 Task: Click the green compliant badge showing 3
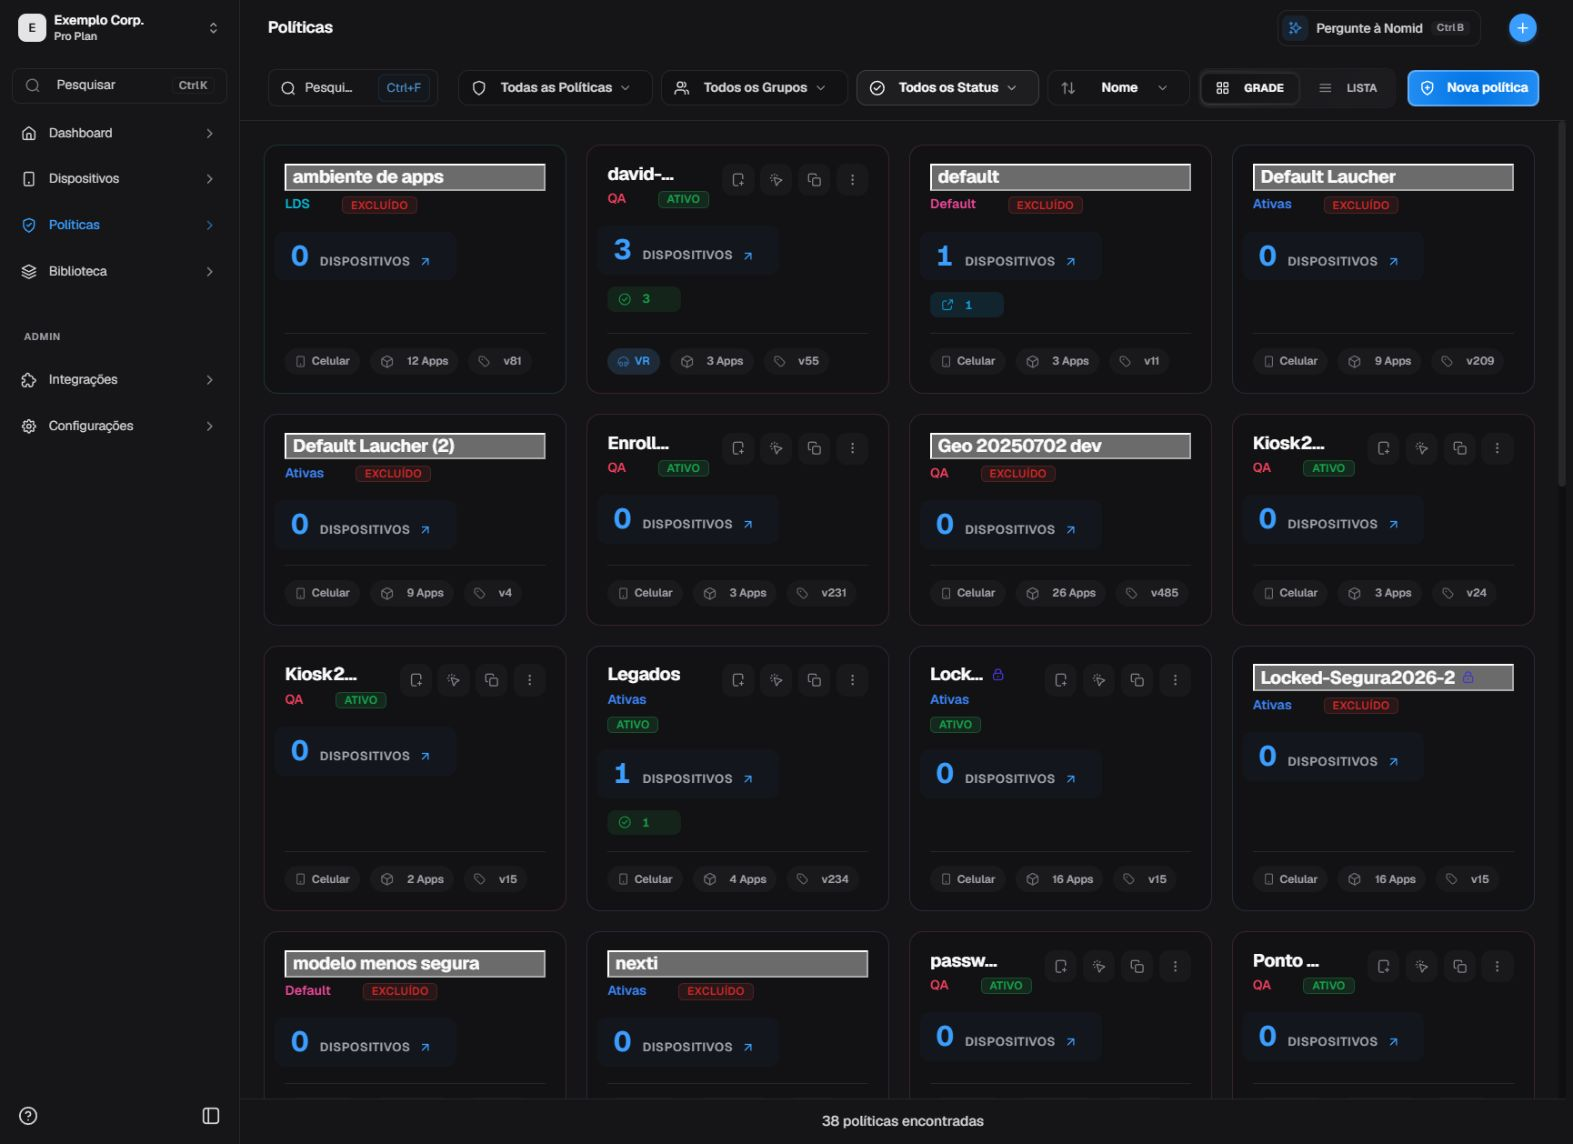click(644, 299)
